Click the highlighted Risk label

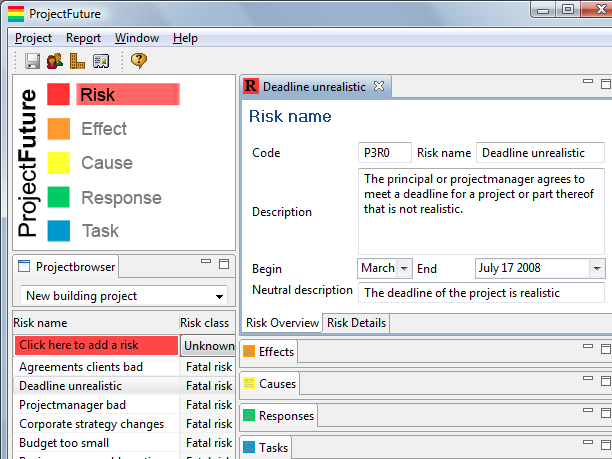coord(128,94)
